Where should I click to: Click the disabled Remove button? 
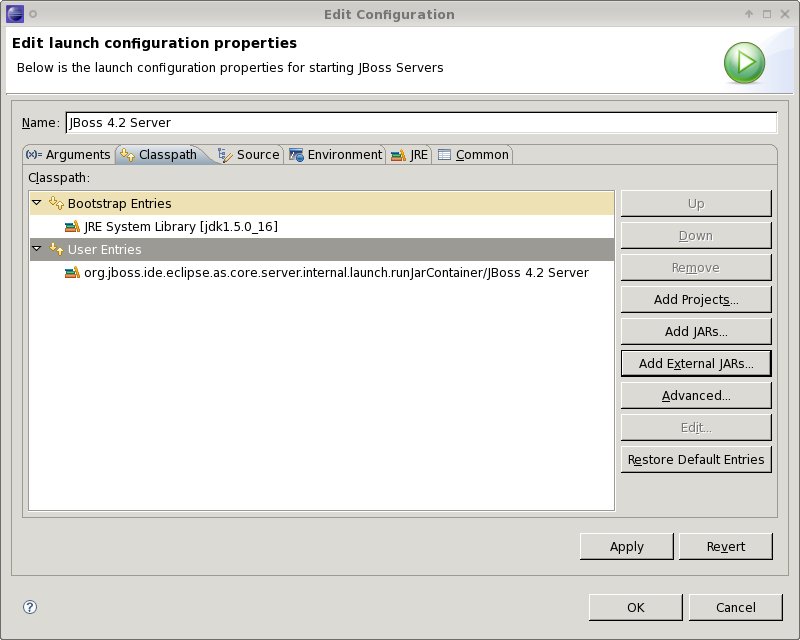696,267
